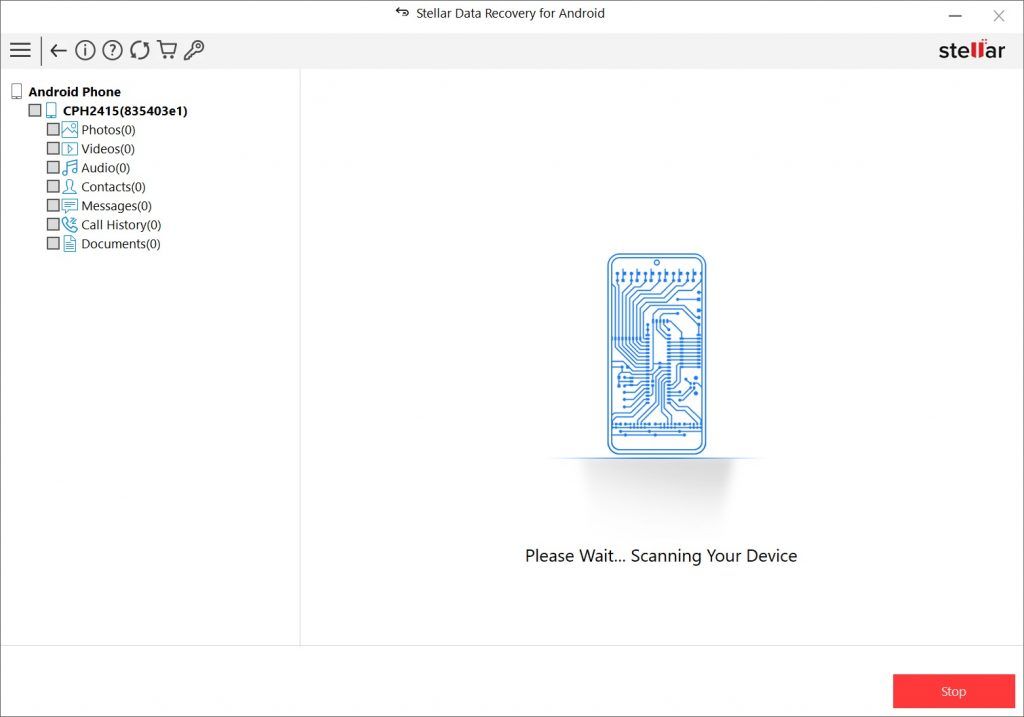Check the Documents(0) checkbox
Screen dimensions: 1024x717
54,243
